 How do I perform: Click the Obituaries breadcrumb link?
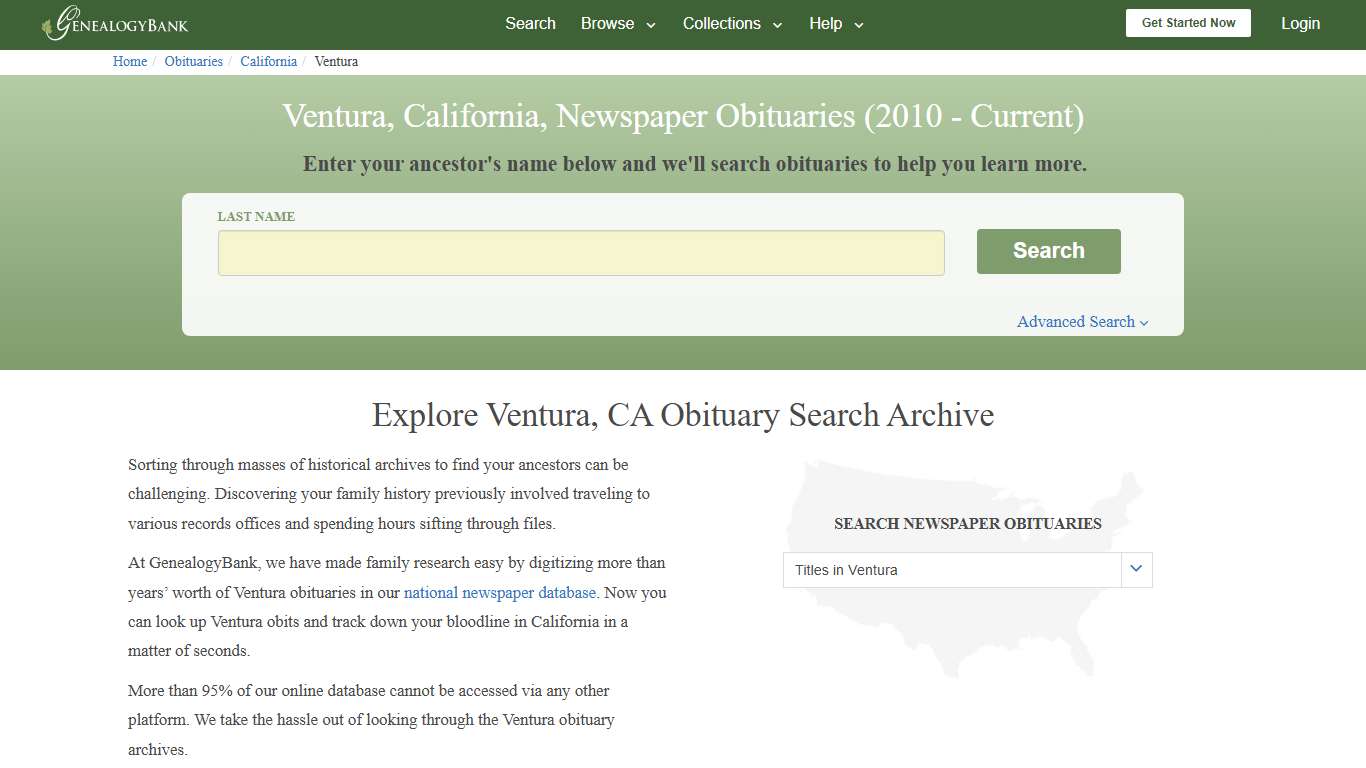pyautogui.click(x=193, y=61)
